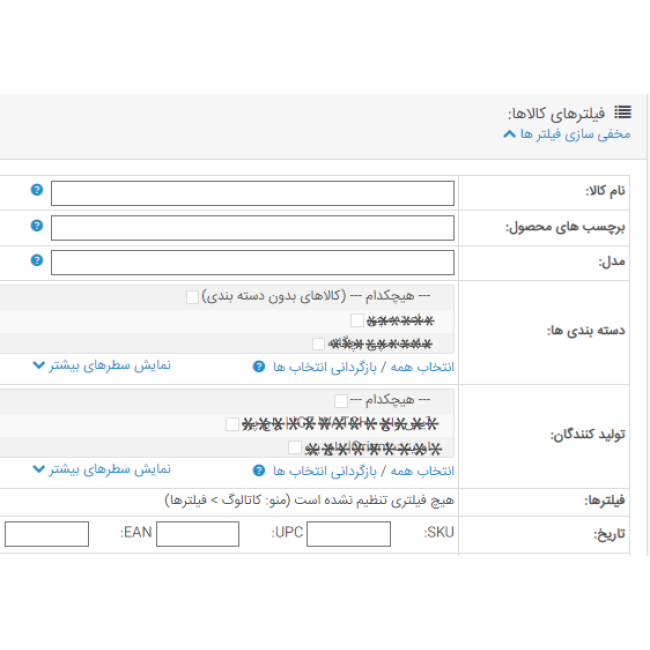This screenshot has width=650, height=650.
Task: Check هیچکدام (کالاهای بدون دسته بندی) checkbox
Action: tap(192, 297)
